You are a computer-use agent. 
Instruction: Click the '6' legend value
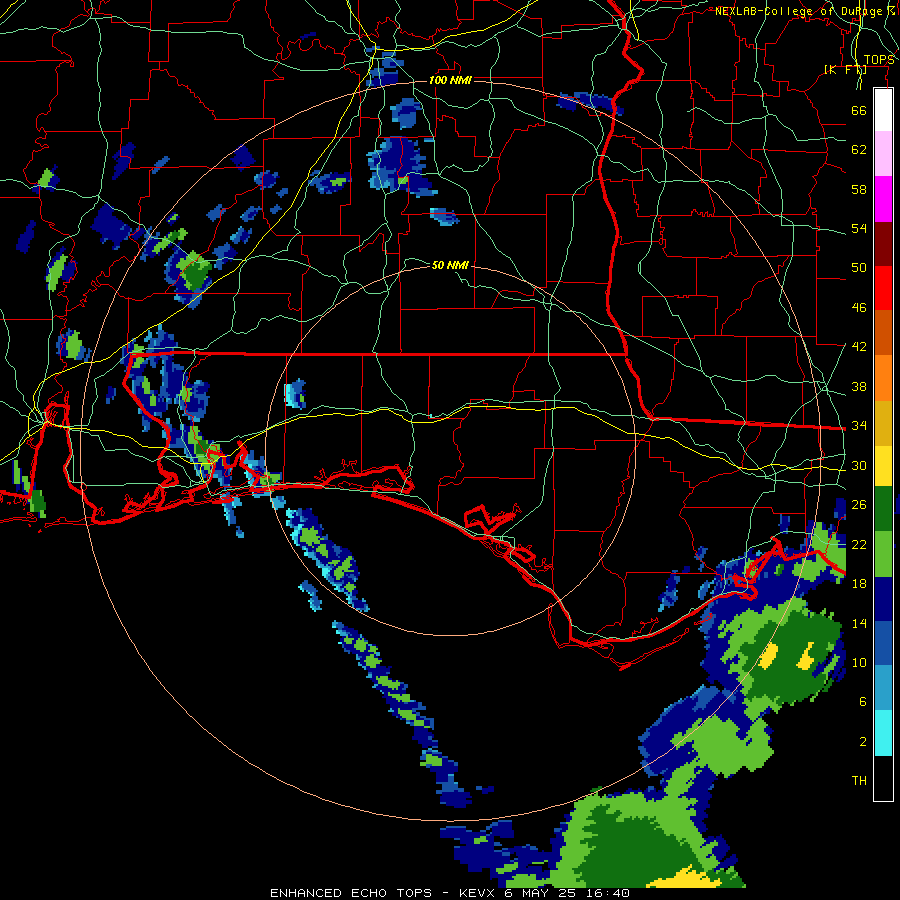point(863,702)
